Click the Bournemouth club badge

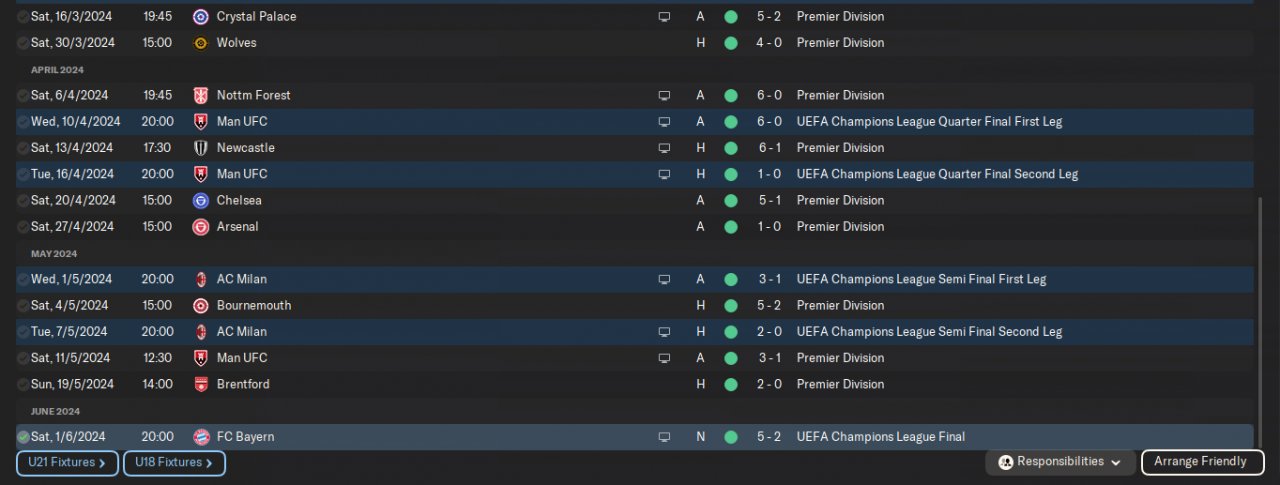click(x=200, y=305)
